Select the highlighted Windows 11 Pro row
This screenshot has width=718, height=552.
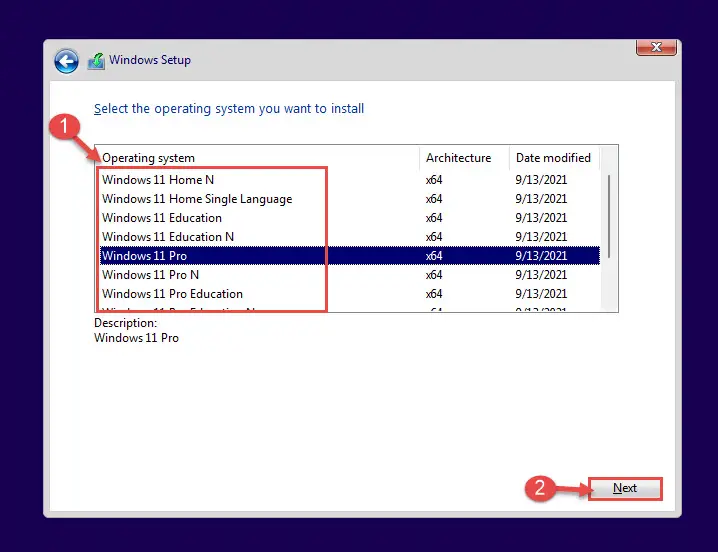pyautogui.click(x=350, y=256)
